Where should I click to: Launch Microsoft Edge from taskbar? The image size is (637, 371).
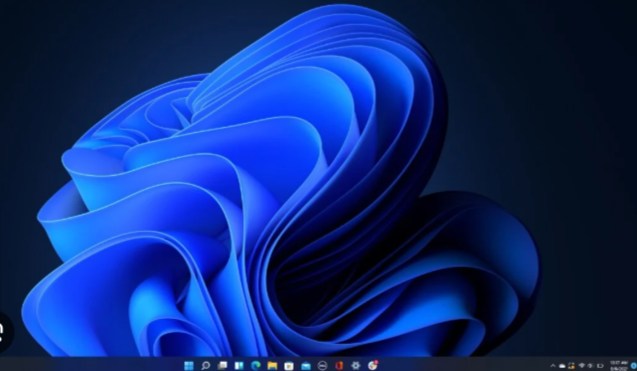(x=256, y=365)
